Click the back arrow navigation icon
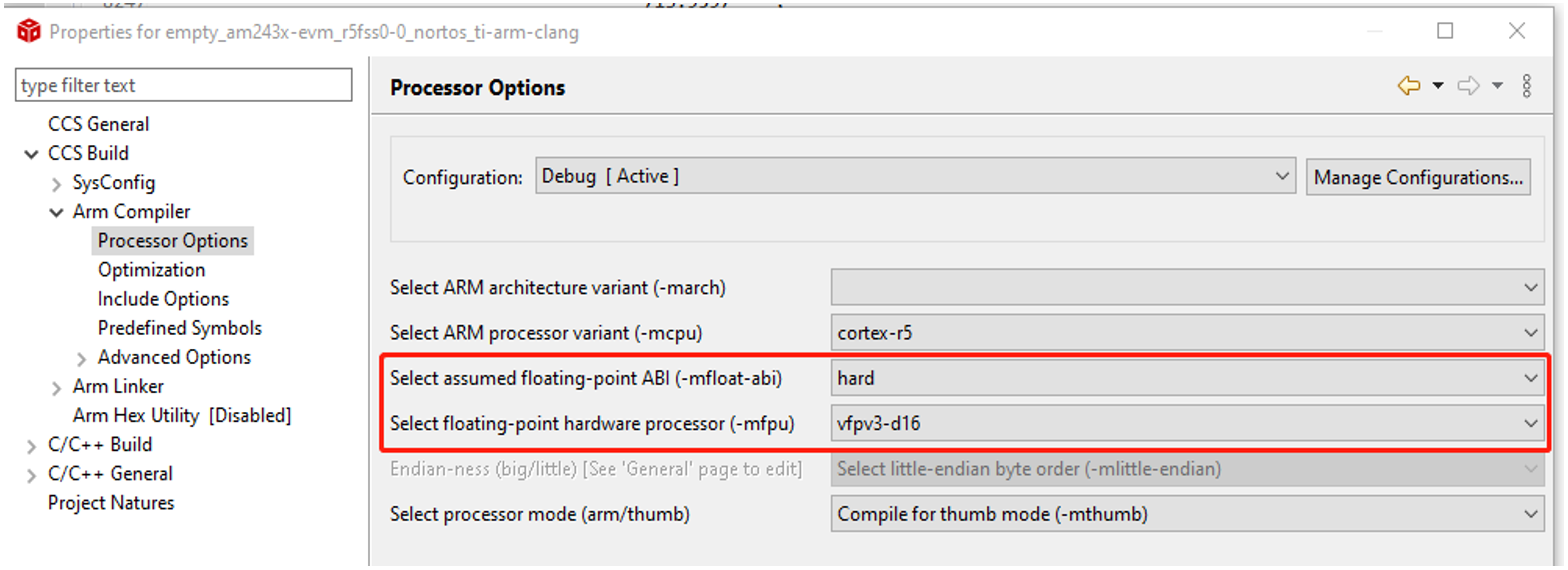 [1409, 87]
